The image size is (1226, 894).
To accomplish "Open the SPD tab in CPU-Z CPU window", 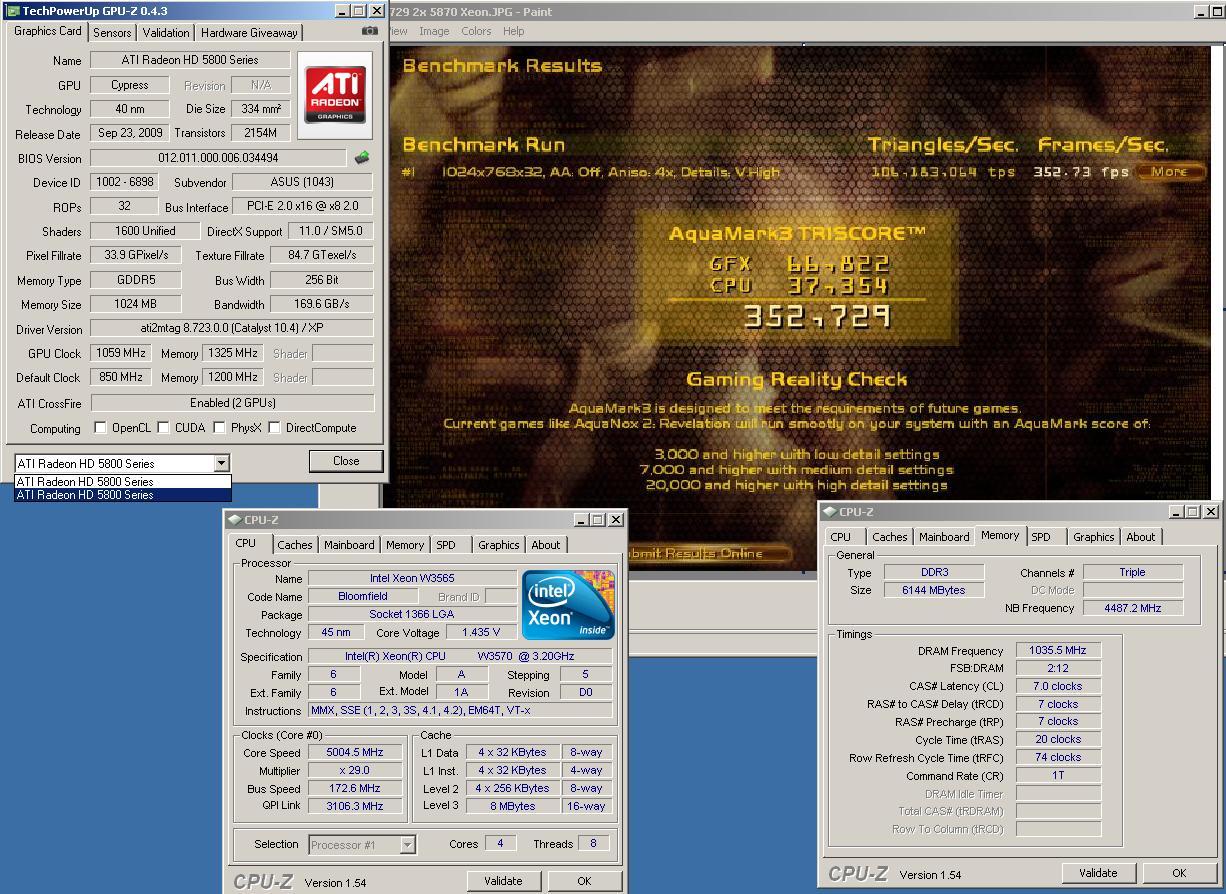I will [x=446, y=545].
